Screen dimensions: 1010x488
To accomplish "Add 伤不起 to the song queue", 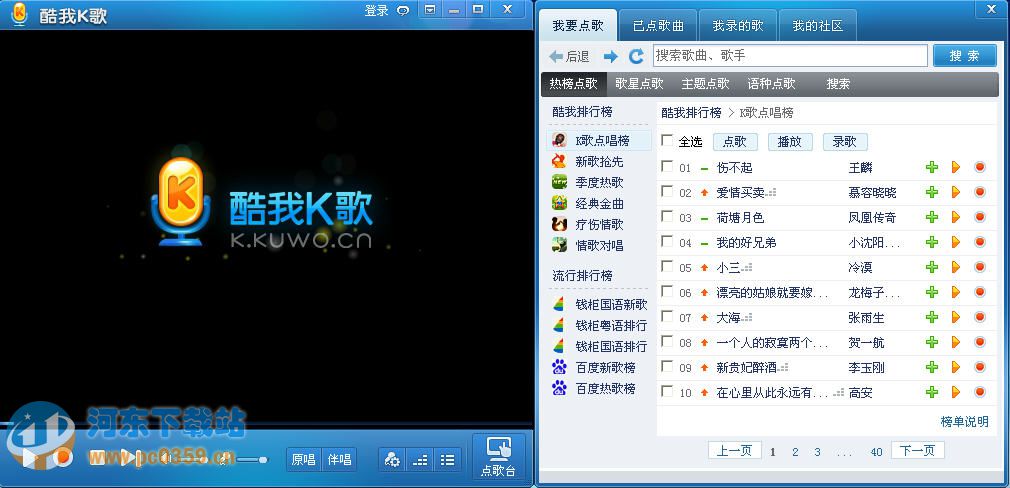I will (931, 167).
